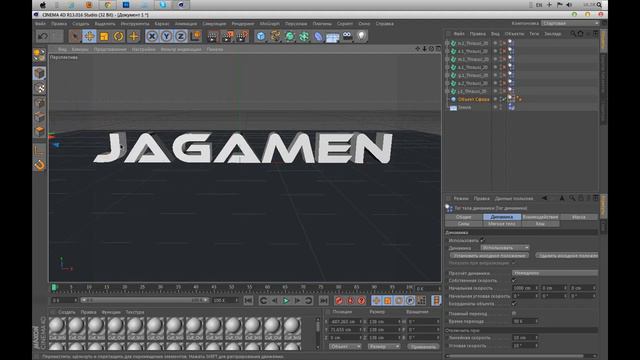Open the Apple menu
640x360 pixels.
click(x=42, y=5)
